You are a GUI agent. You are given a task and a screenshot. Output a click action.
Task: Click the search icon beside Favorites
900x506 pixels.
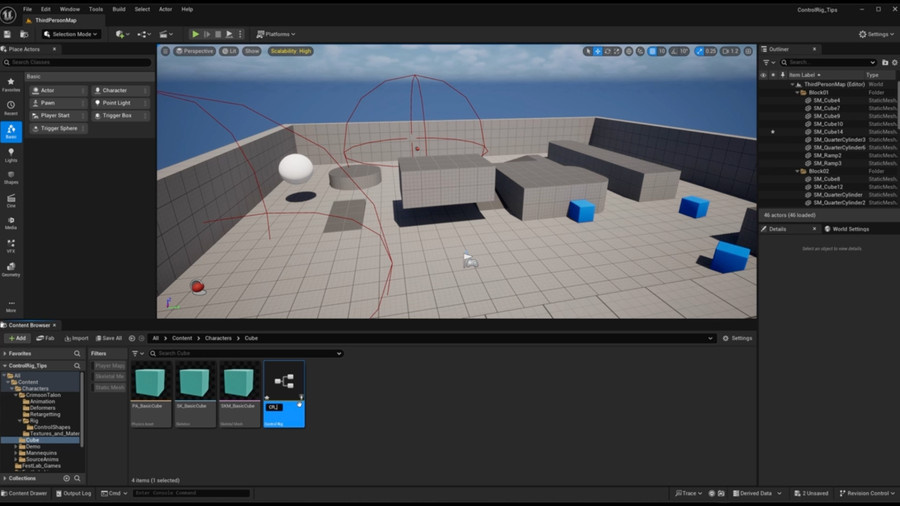(x=77, y=353)
